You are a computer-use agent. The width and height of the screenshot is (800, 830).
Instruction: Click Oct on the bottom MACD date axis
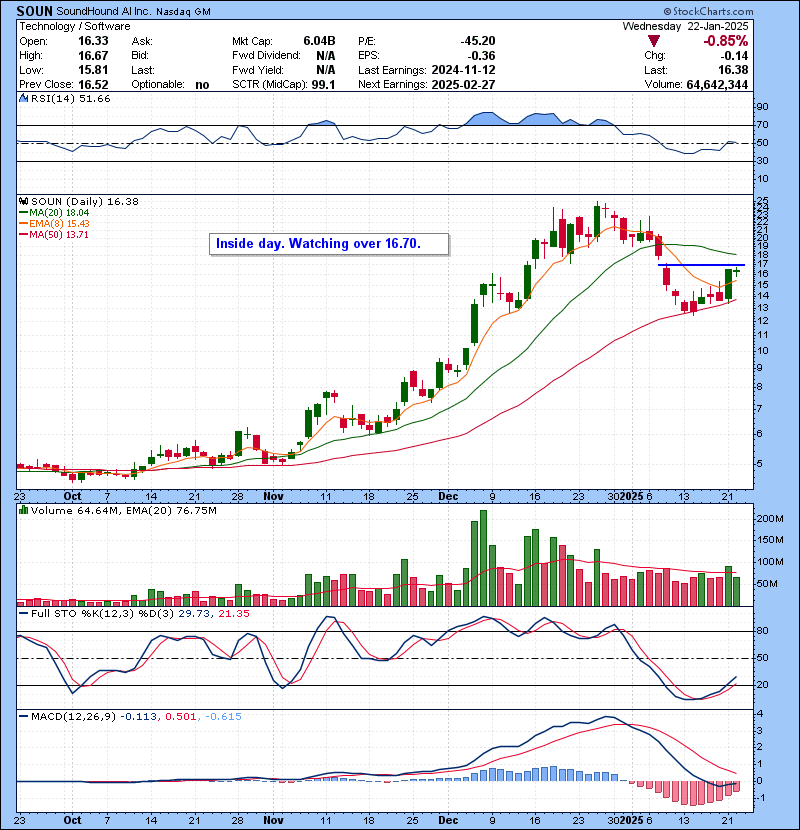pos(73,820)
